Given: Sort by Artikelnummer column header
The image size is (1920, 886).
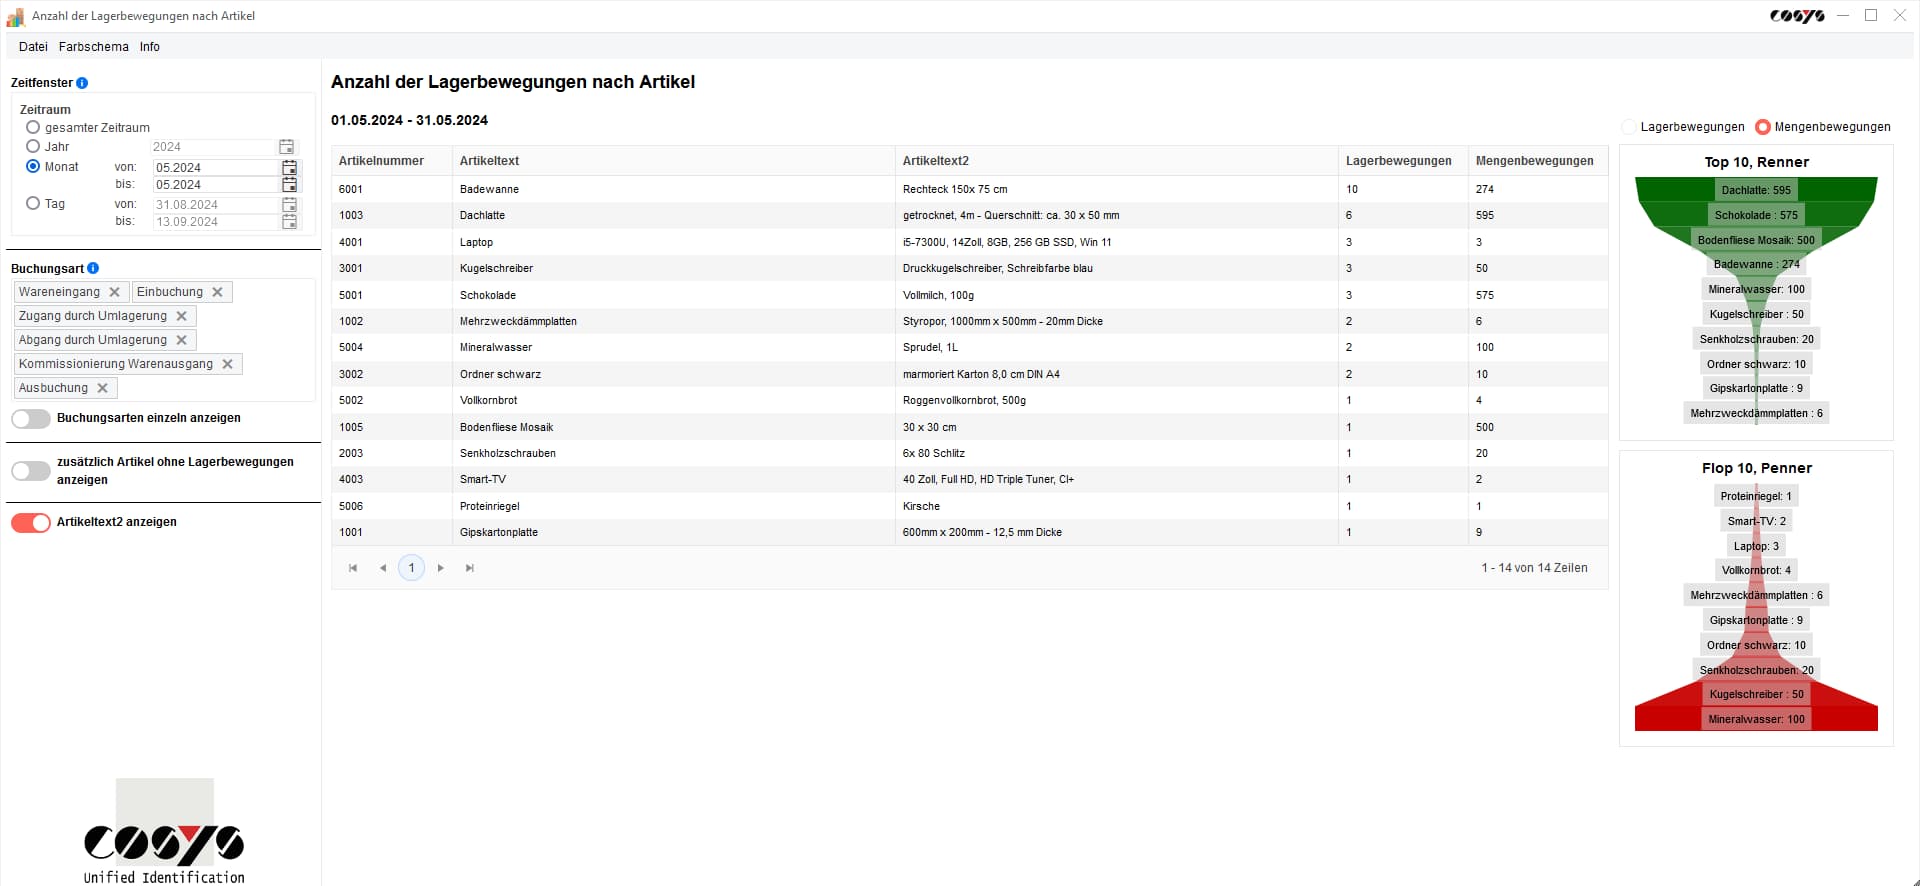Looking at the screenshot, I should [391, 161].
